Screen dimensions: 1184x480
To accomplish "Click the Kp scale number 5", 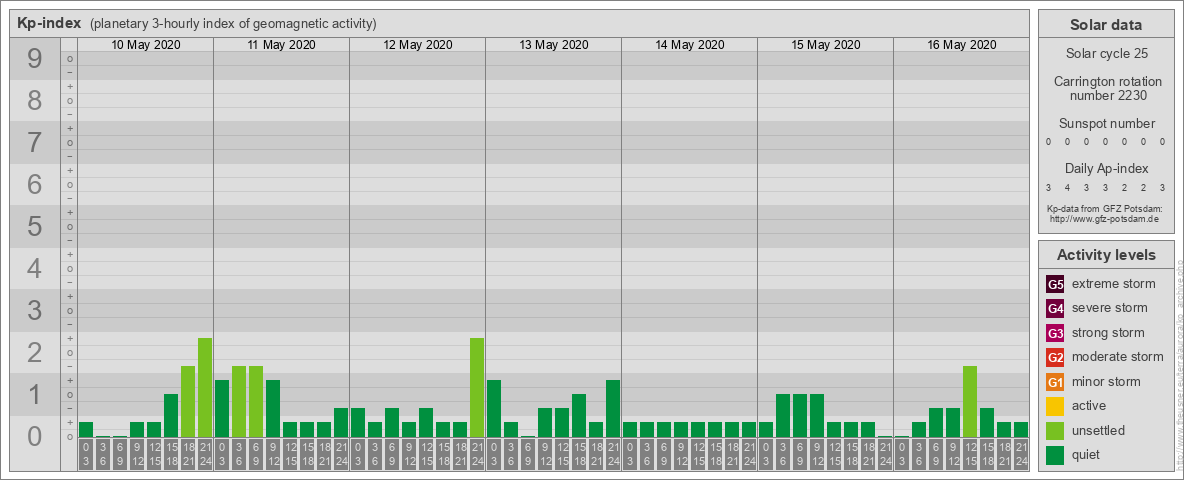I will click(35, 226).
